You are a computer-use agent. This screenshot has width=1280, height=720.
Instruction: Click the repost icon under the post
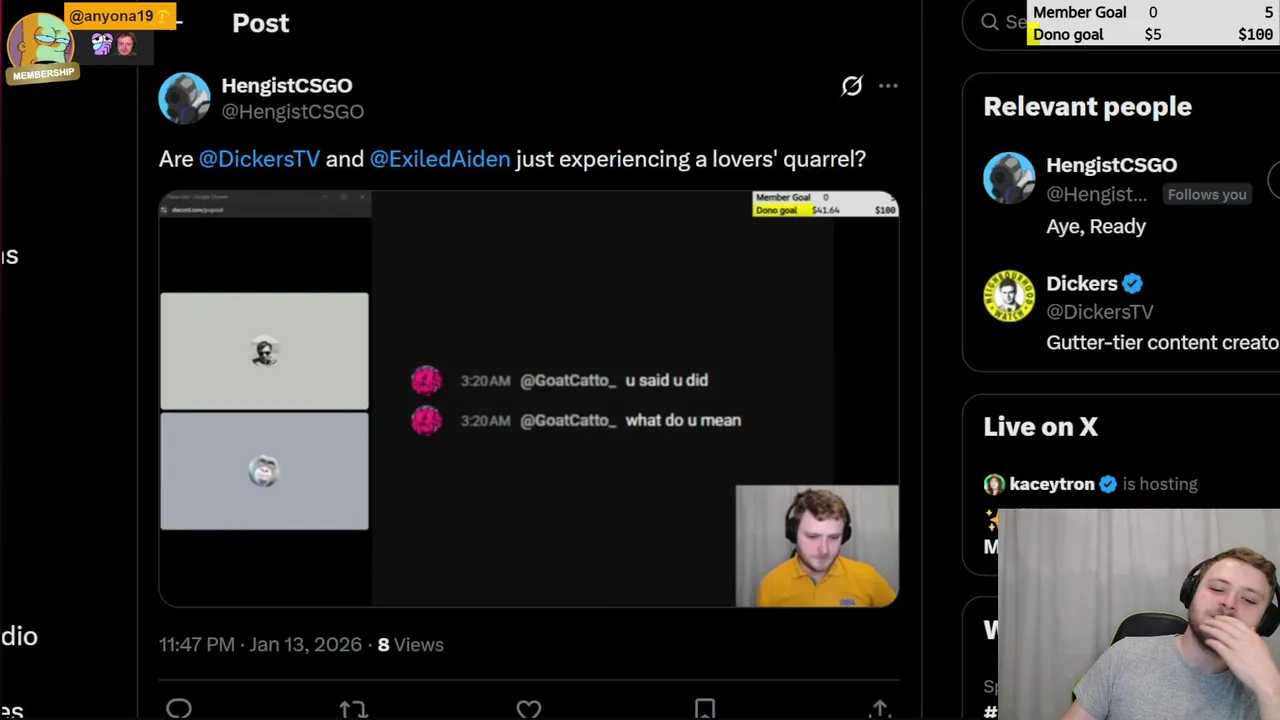point(353,709)
